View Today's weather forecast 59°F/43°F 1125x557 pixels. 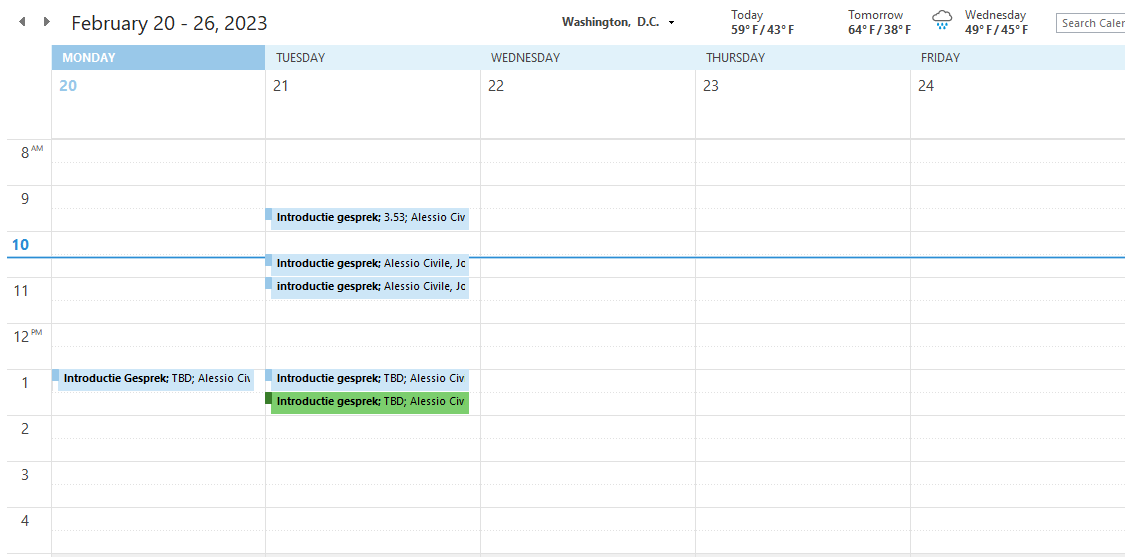(762, 22)
